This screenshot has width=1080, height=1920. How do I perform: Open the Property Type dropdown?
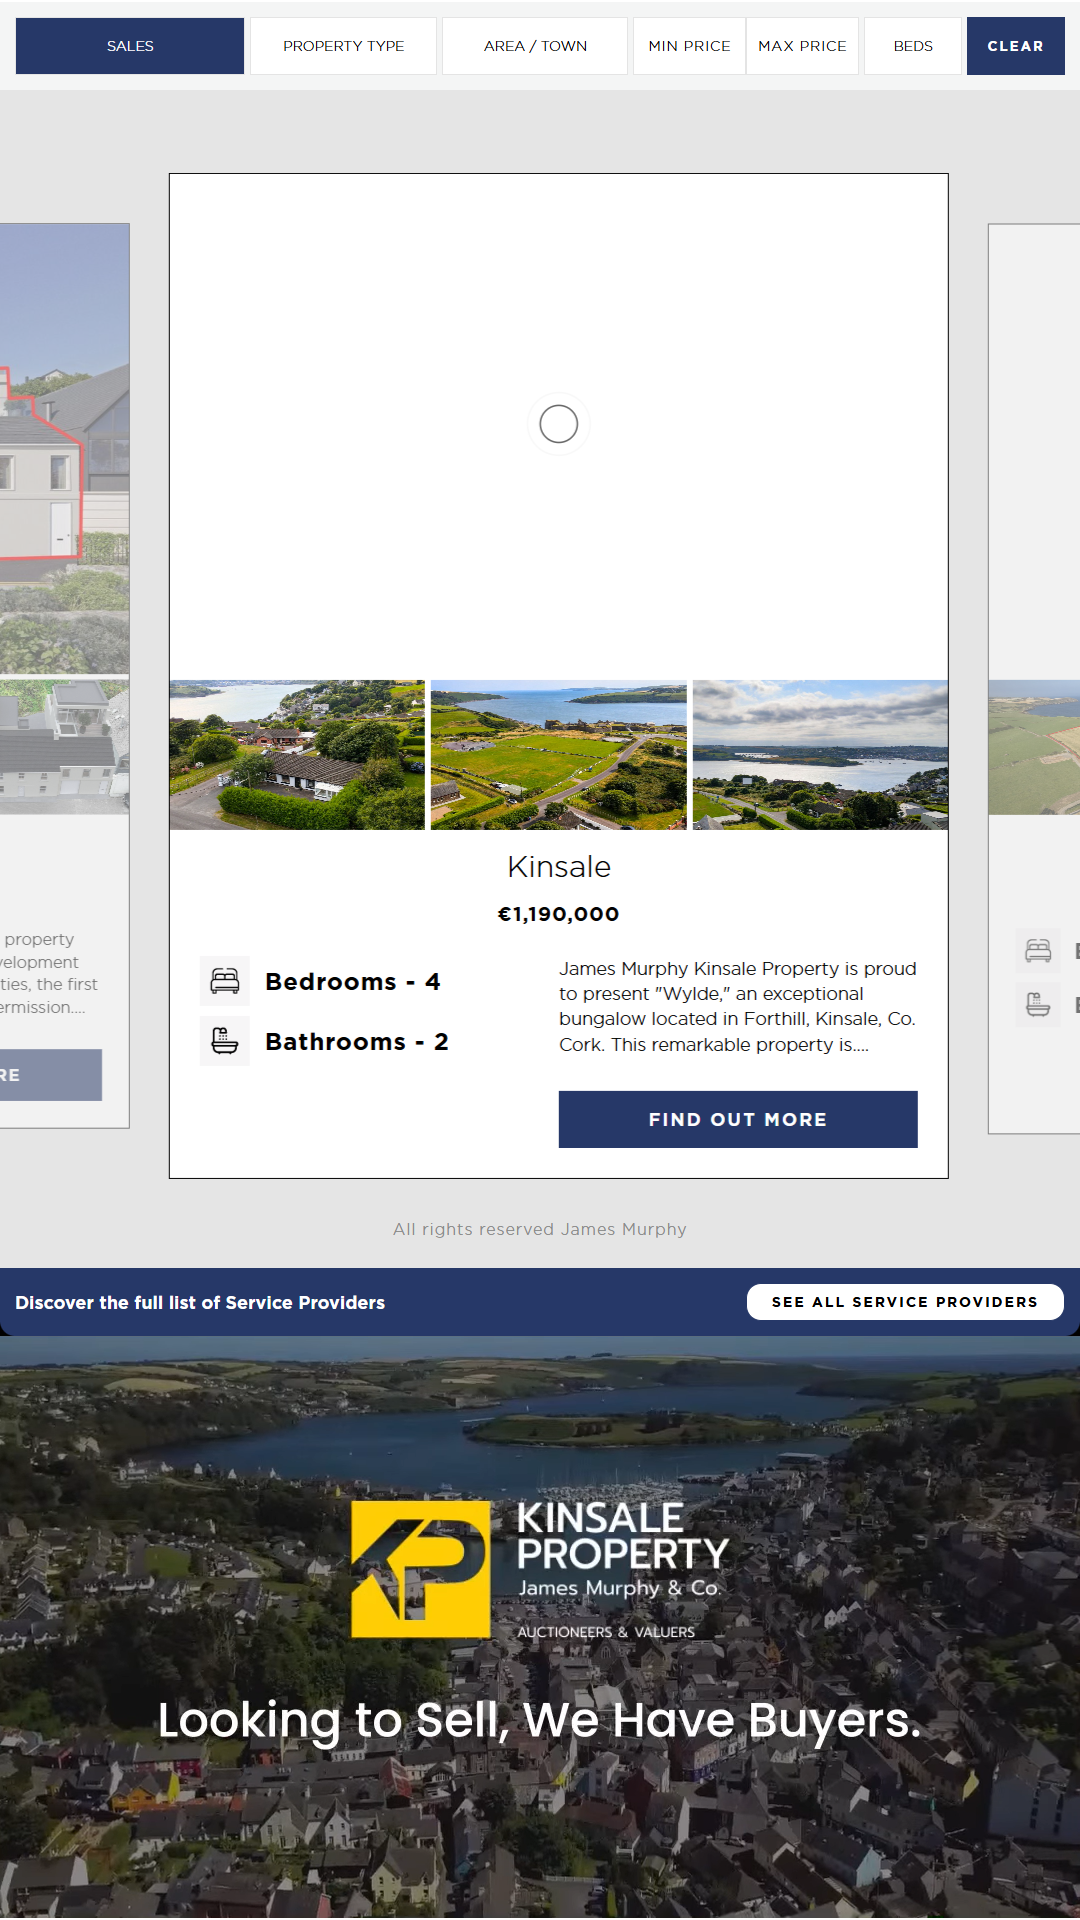tap(343, 46)
